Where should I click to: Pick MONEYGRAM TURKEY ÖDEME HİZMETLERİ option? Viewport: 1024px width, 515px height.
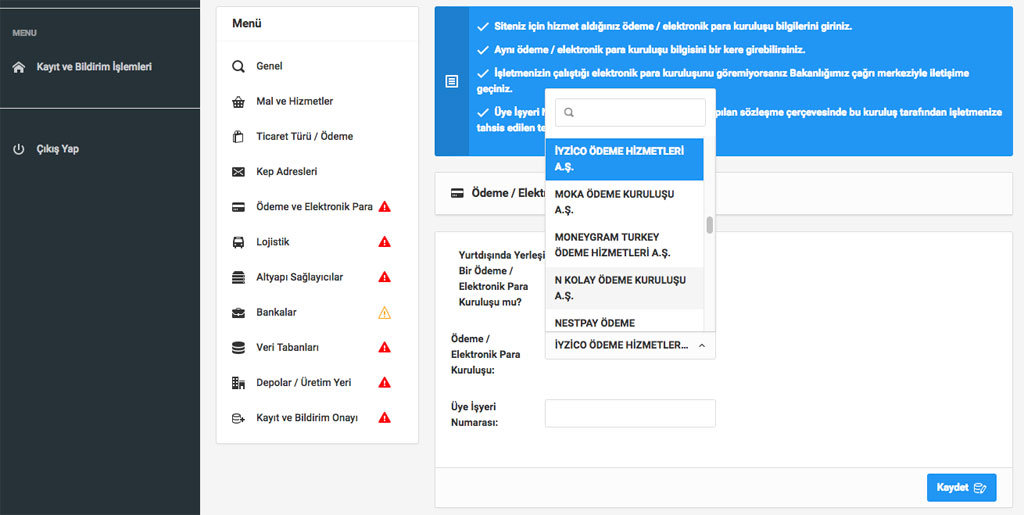[x=612, y=245]
